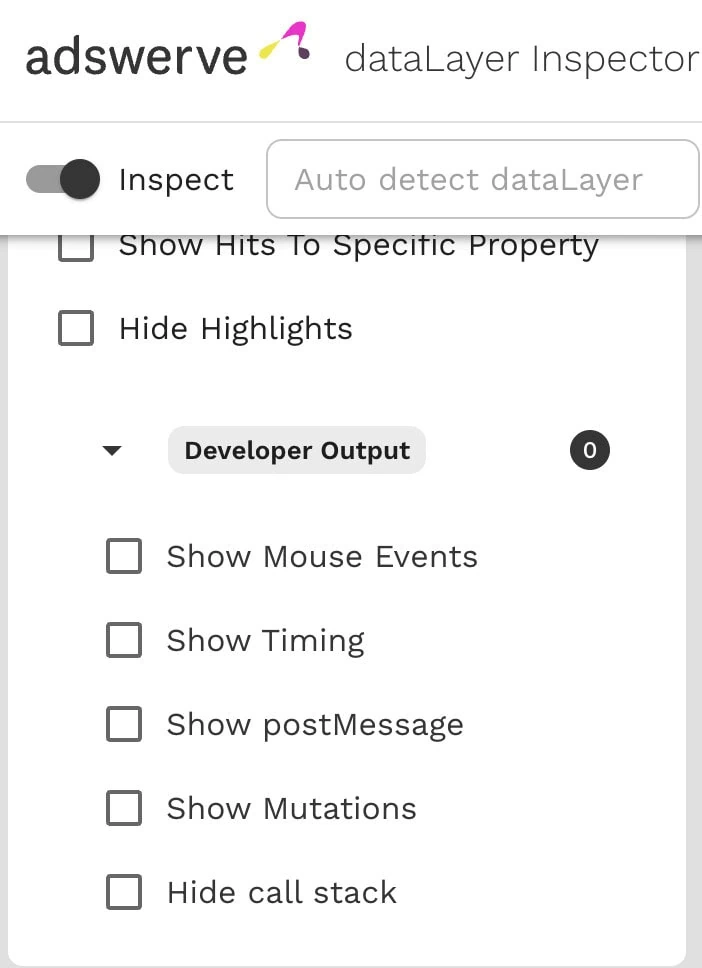Click the checkbox square beside Hide call stack
Image resolution: width=702 pixels, height=968 pixels.
pos(123,892)
